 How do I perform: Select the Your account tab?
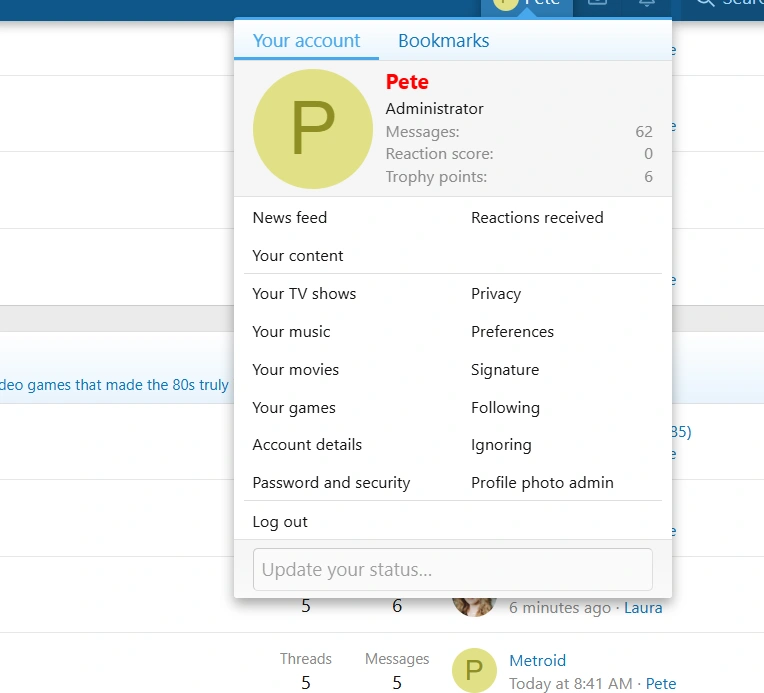pyautogui.click(x=306, y=41)
